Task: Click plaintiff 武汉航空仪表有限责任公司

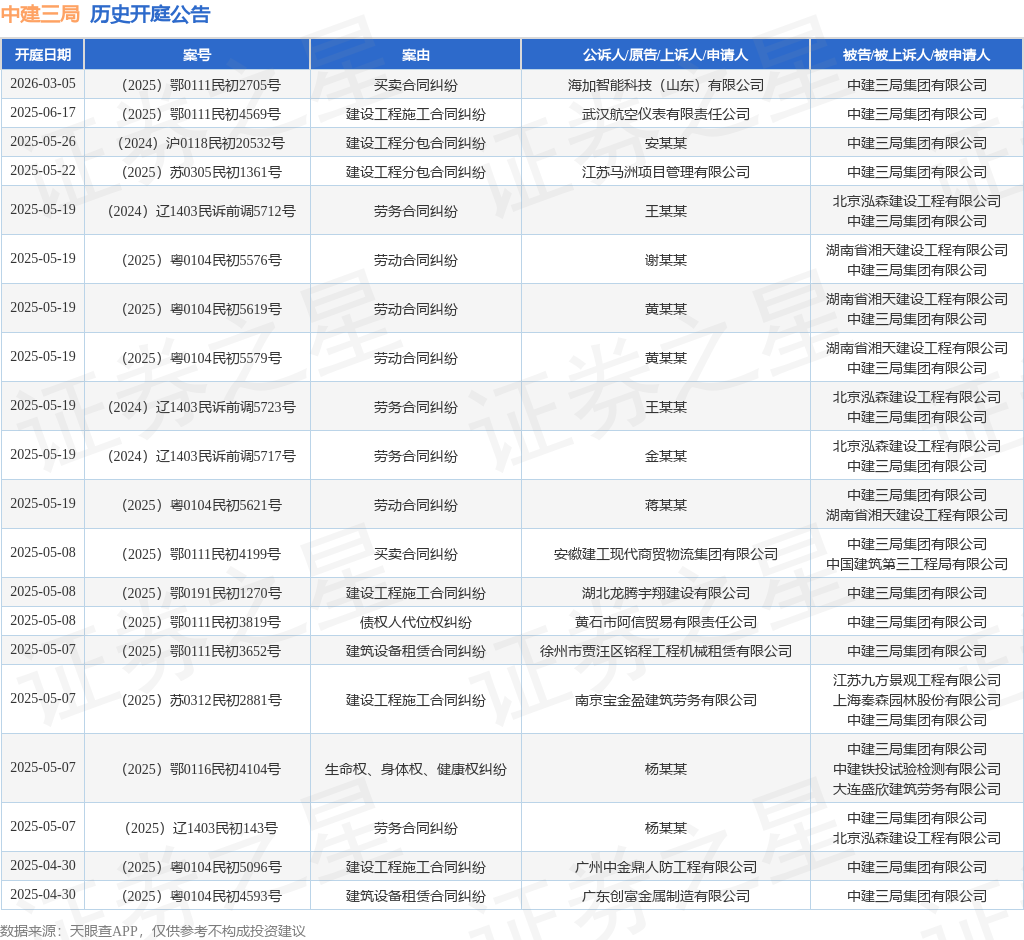Action: pos(665,114)
